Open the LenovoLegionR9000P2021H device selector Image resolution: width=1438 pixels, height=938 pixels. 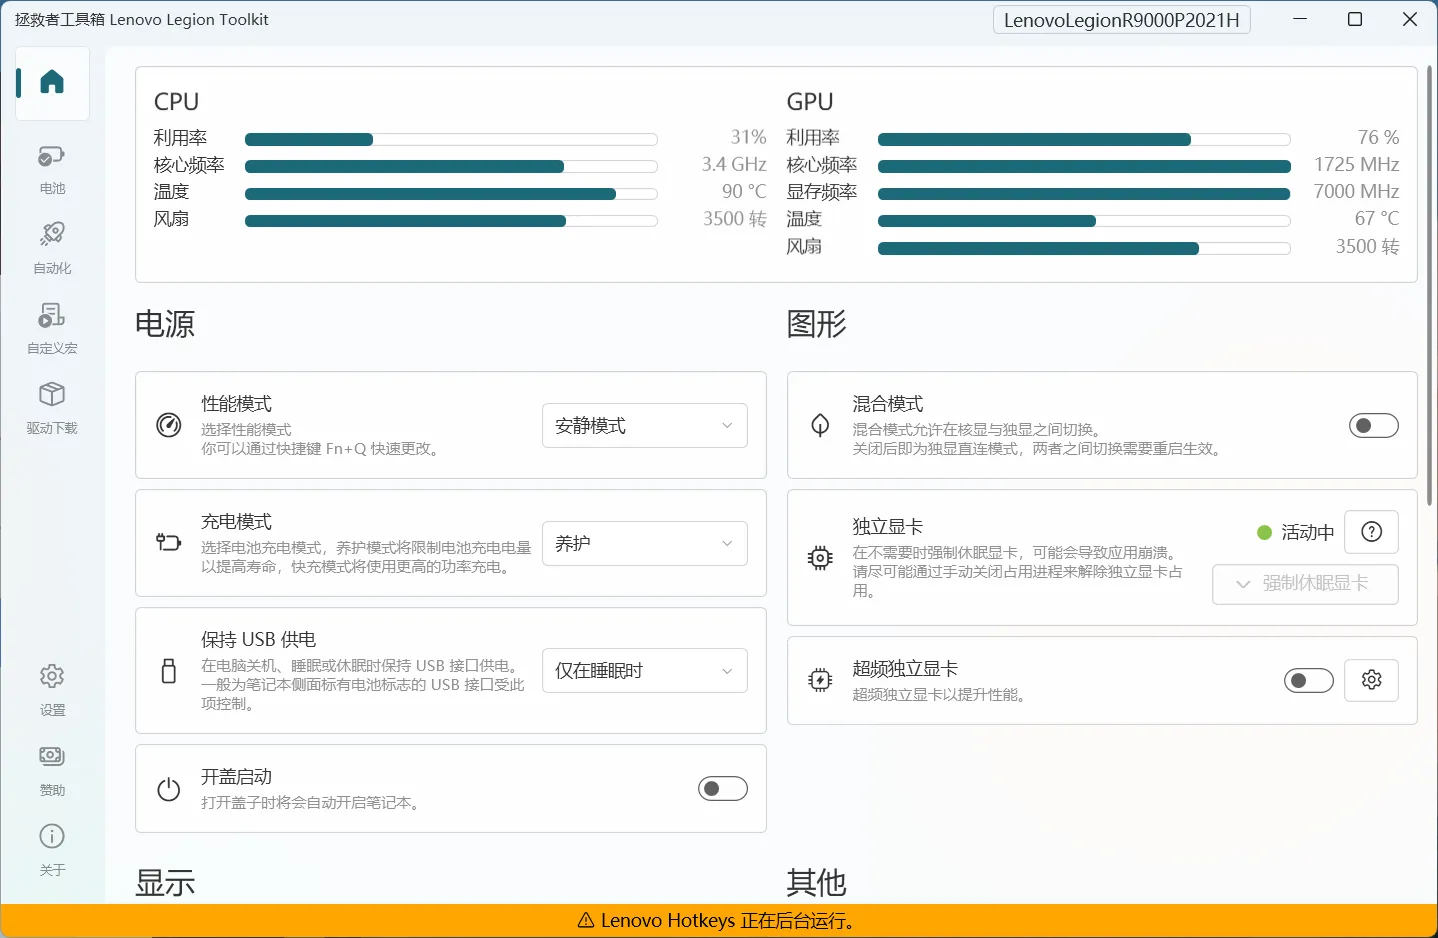click(x=1122, y=19)
